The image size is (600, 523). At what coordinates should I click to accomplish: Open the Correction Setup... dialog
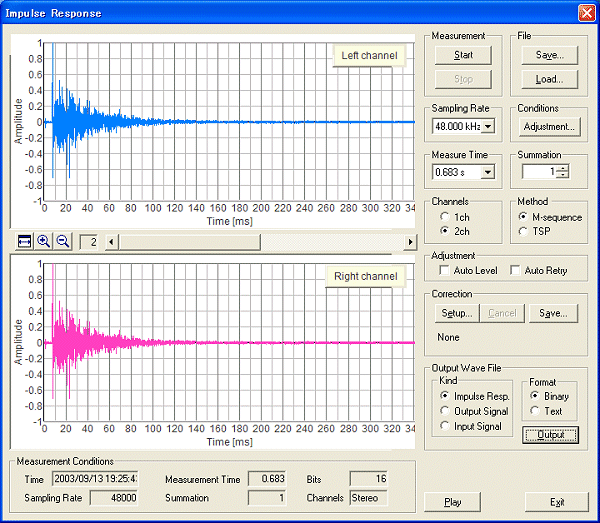point(457,313)
